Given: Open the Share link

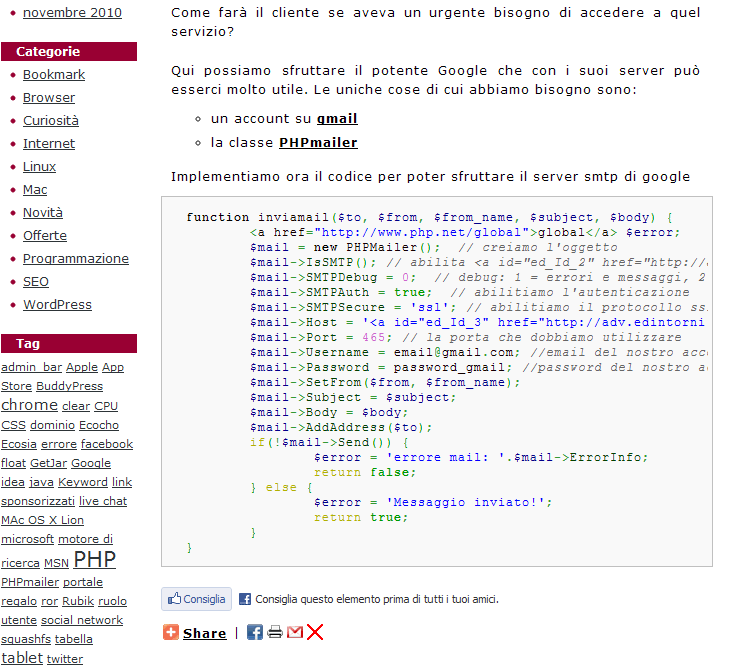Looking at the screenshot, I should click(204, 633).
